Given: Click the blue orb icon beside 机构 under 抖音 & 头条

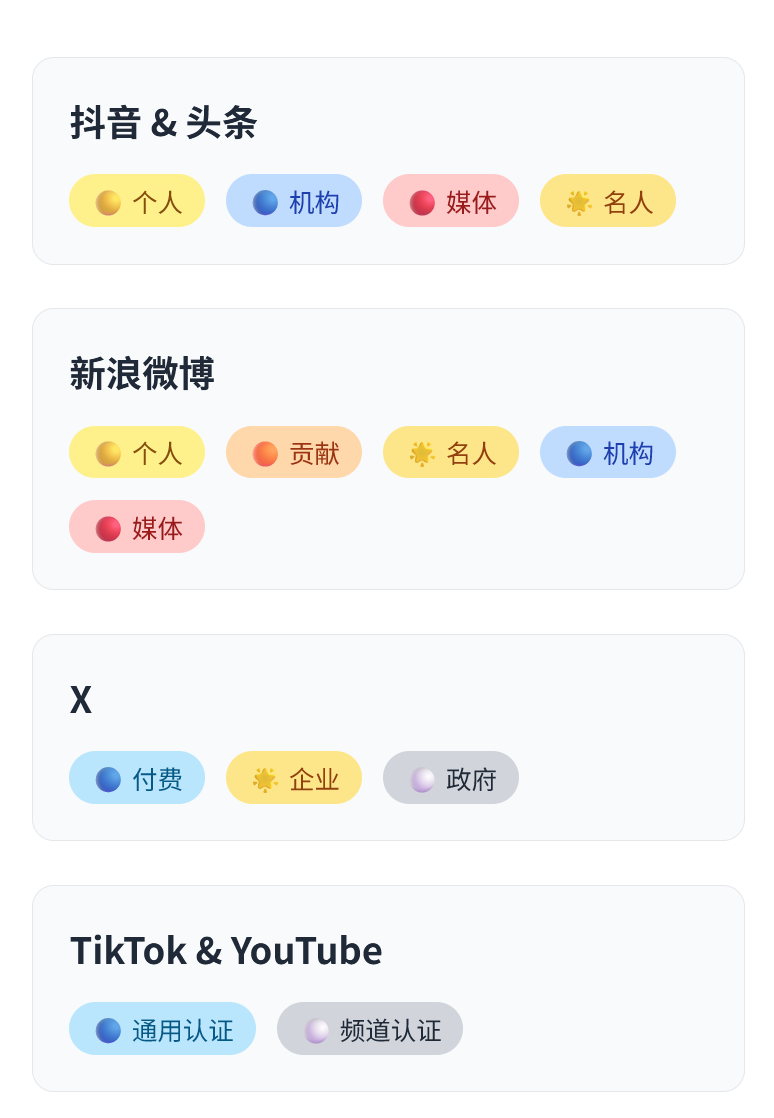Looking at the screenshot, I should (265, 202).
